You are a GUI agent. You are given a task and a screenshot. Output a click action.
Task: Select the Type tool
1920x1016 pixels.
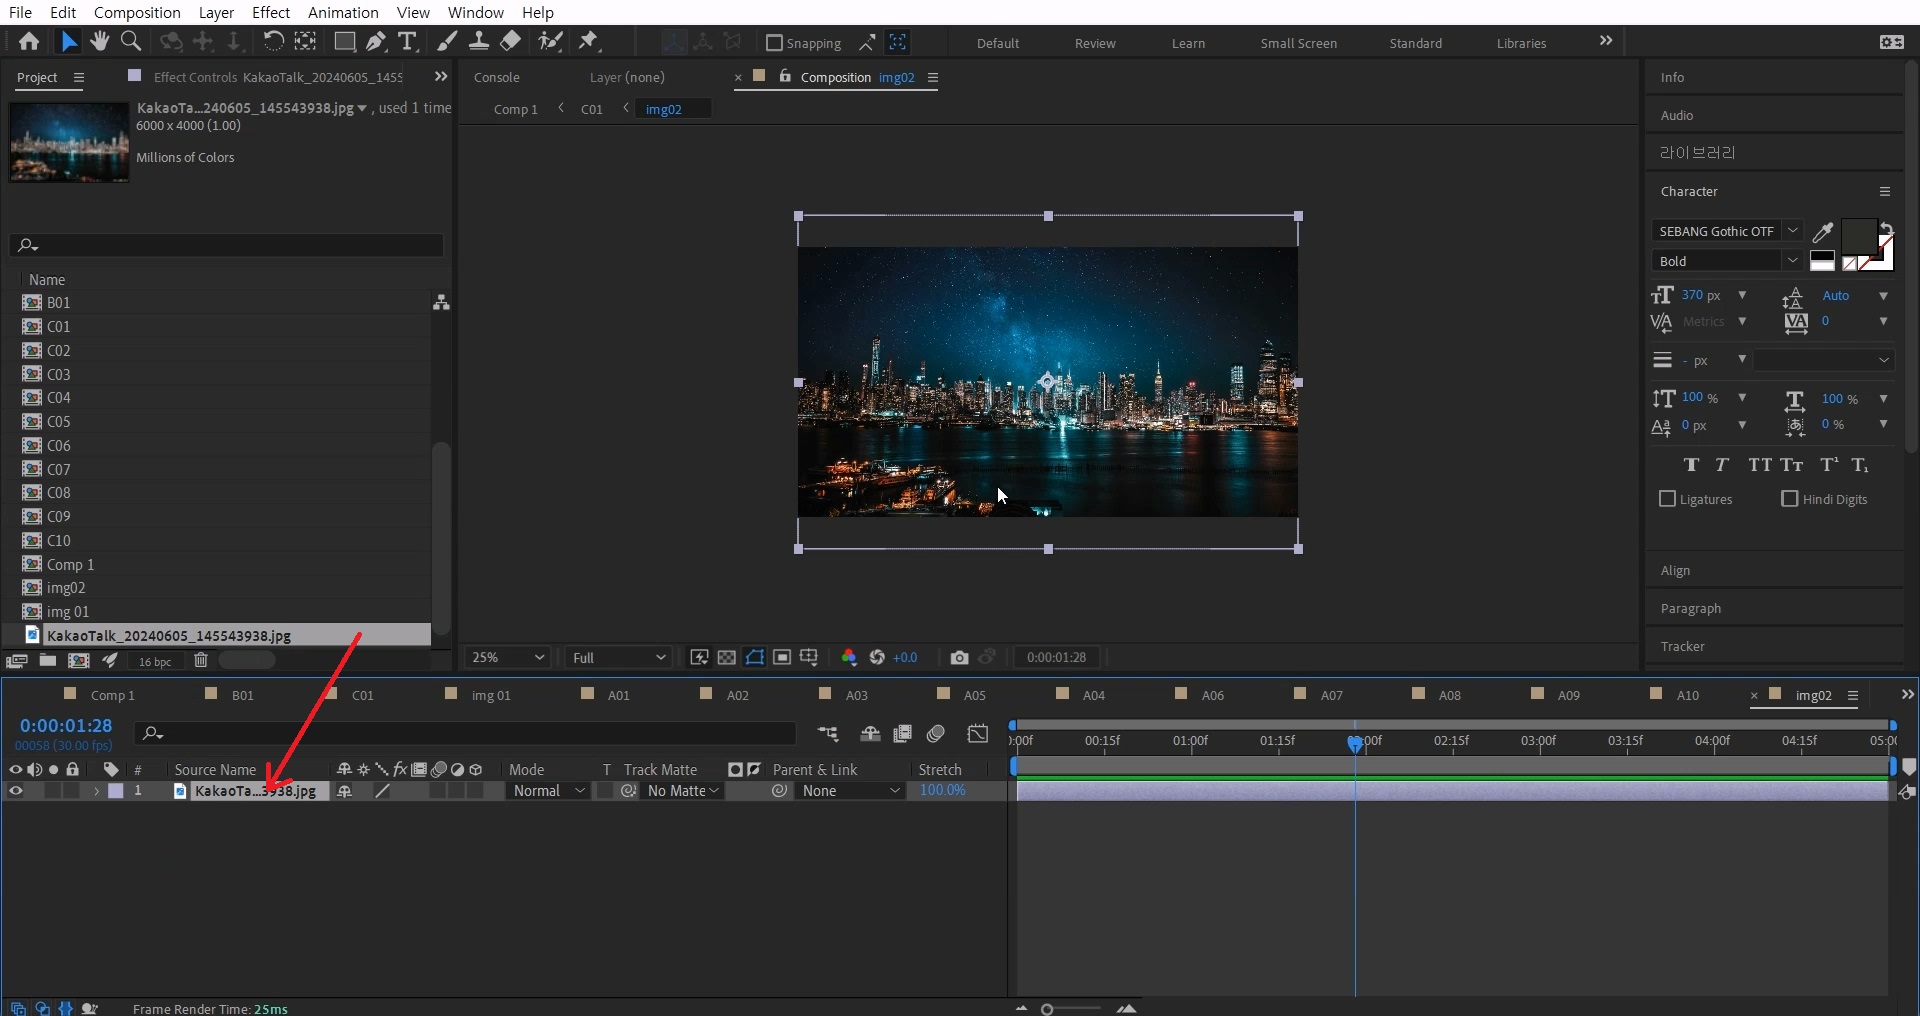tap(407, 41)
